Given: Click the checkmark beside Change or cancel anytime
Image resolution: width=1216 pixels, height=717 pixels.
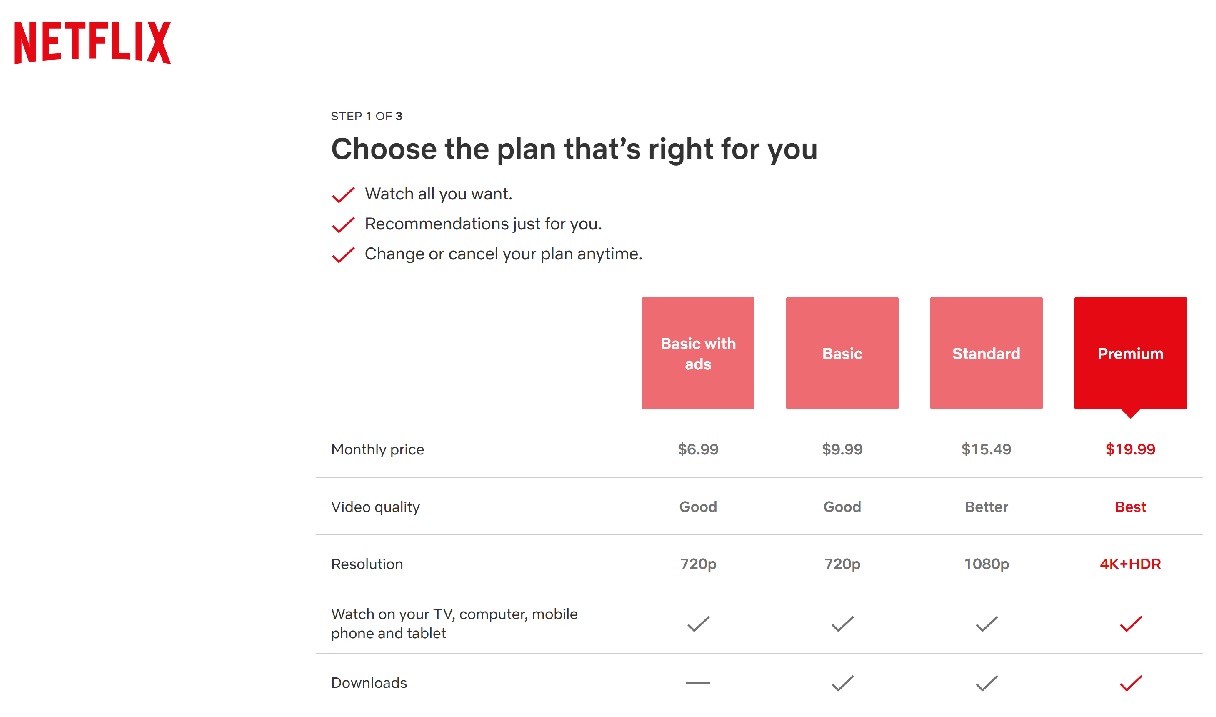Looking at the screenshot, I should click(343, 254).
